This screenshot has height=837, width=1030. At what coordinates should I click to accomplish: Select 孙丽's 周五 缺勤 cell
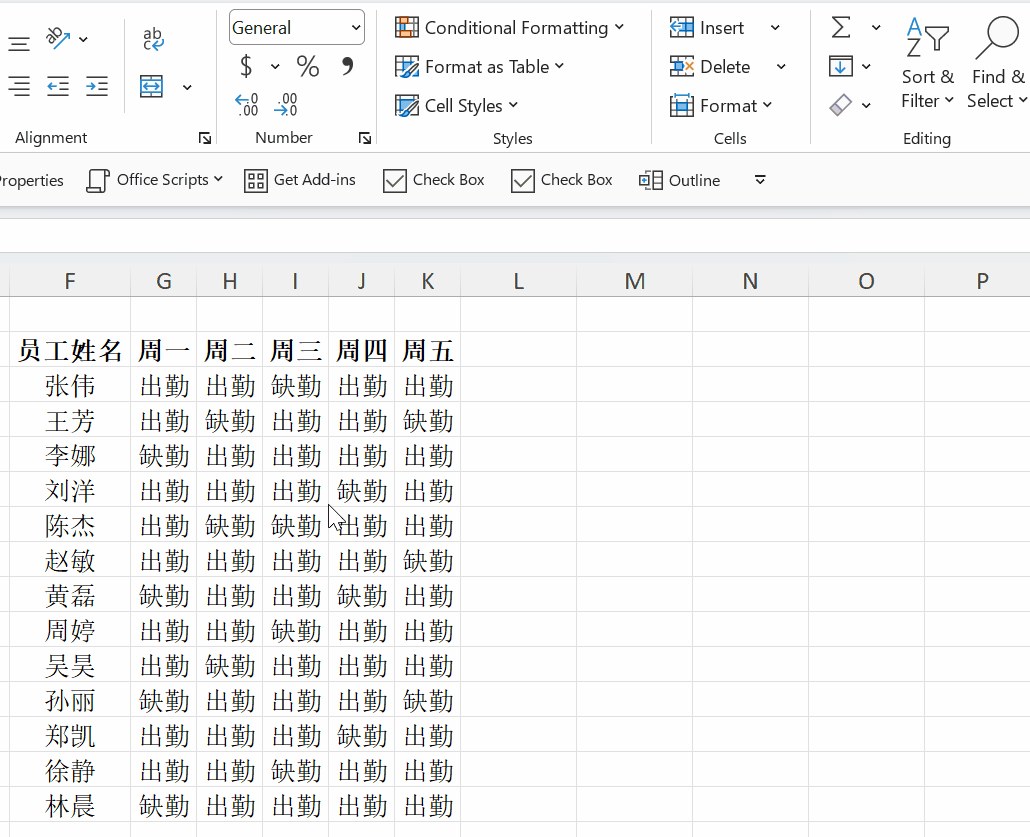[x=428, y=700]
